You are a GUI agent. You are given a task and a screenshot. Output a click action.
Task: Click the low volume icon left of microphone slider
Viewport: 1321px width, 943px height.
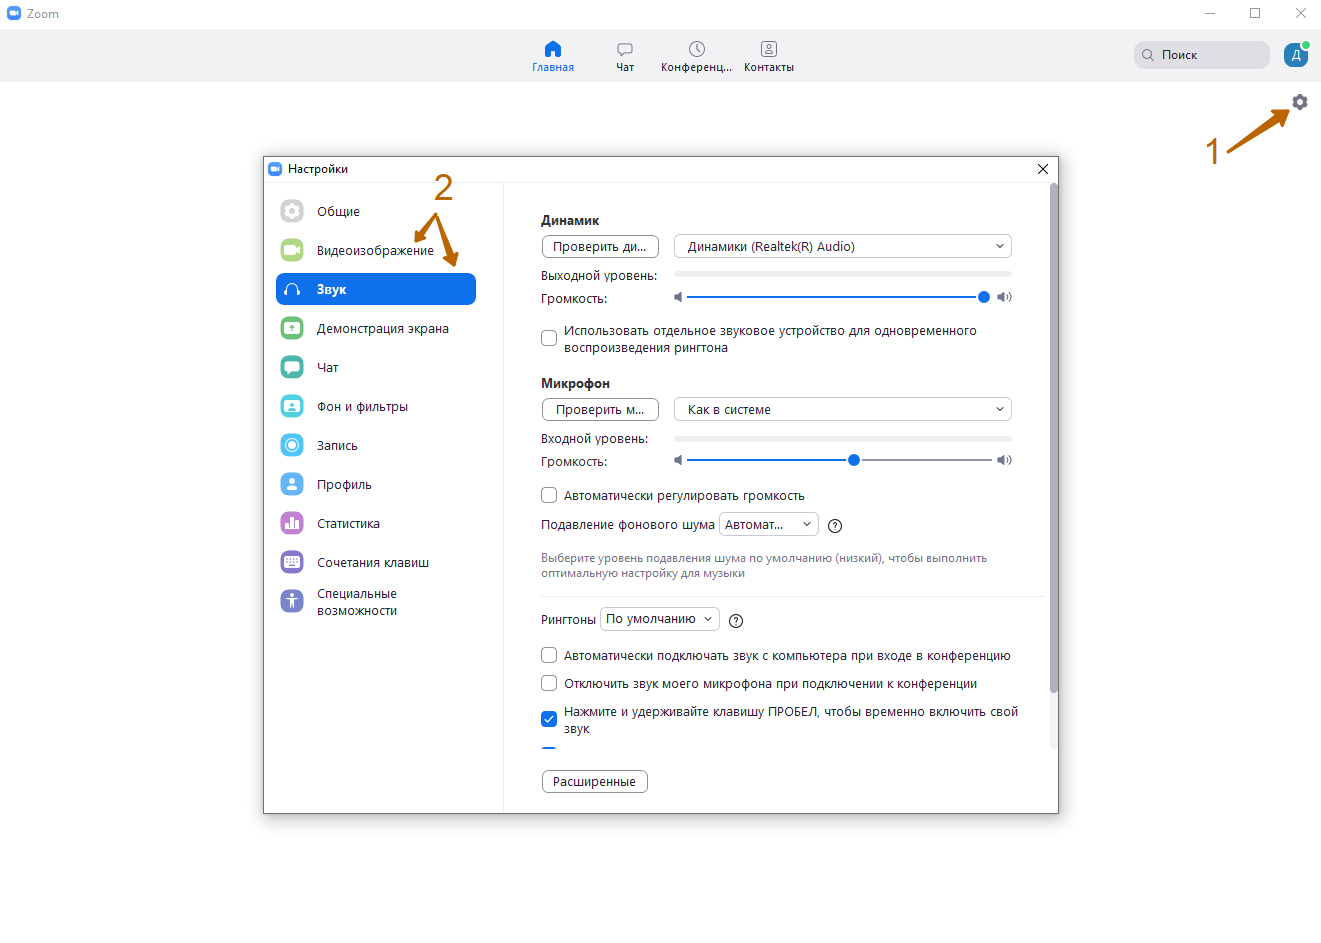tap(678, 460)
